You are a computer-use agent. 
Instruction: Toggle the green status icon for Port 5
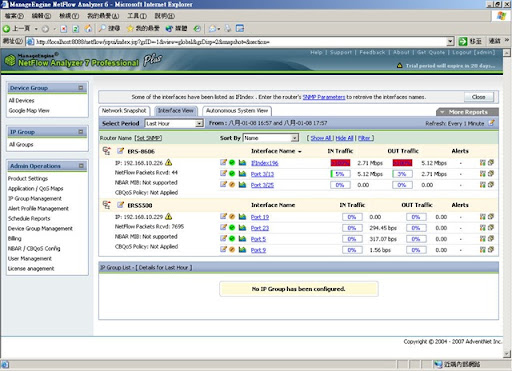(232, 239)
